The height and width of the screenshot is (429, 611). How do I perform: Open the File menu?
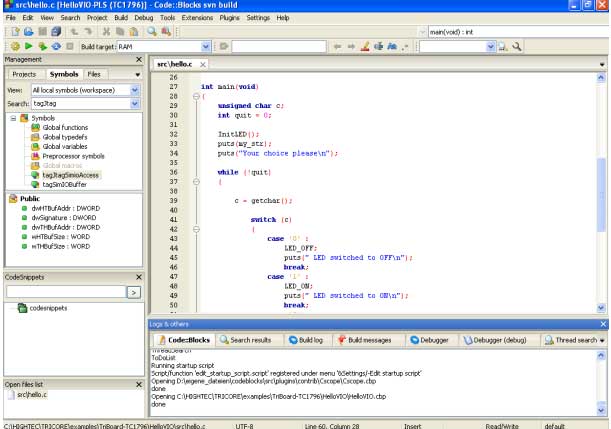point(11,18)
